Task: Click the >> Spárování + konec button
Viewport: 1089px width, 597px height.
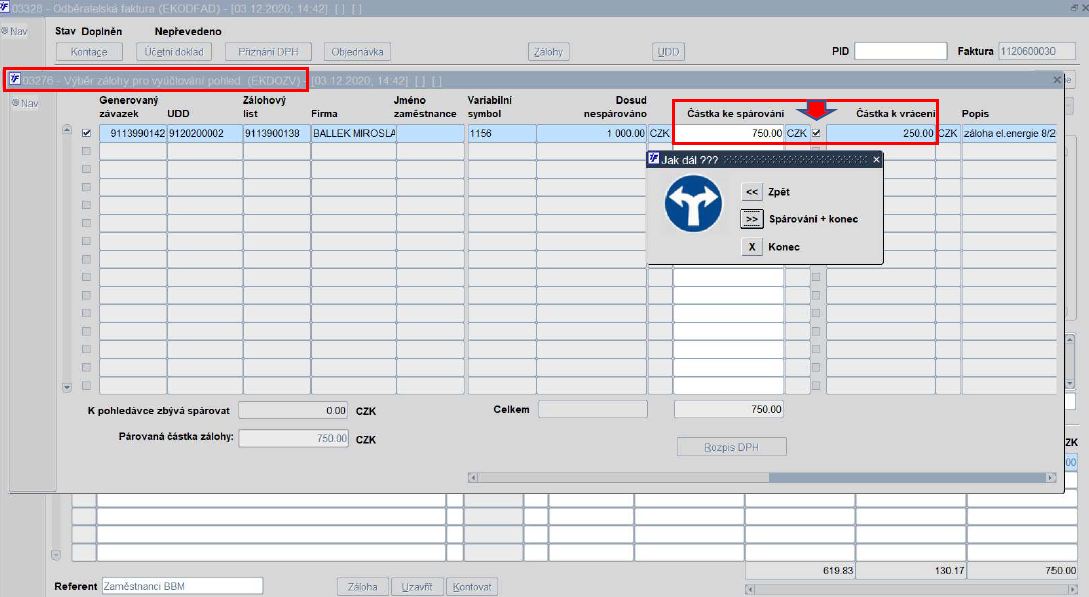Action: pyautogui.click(x=751, y=219)
